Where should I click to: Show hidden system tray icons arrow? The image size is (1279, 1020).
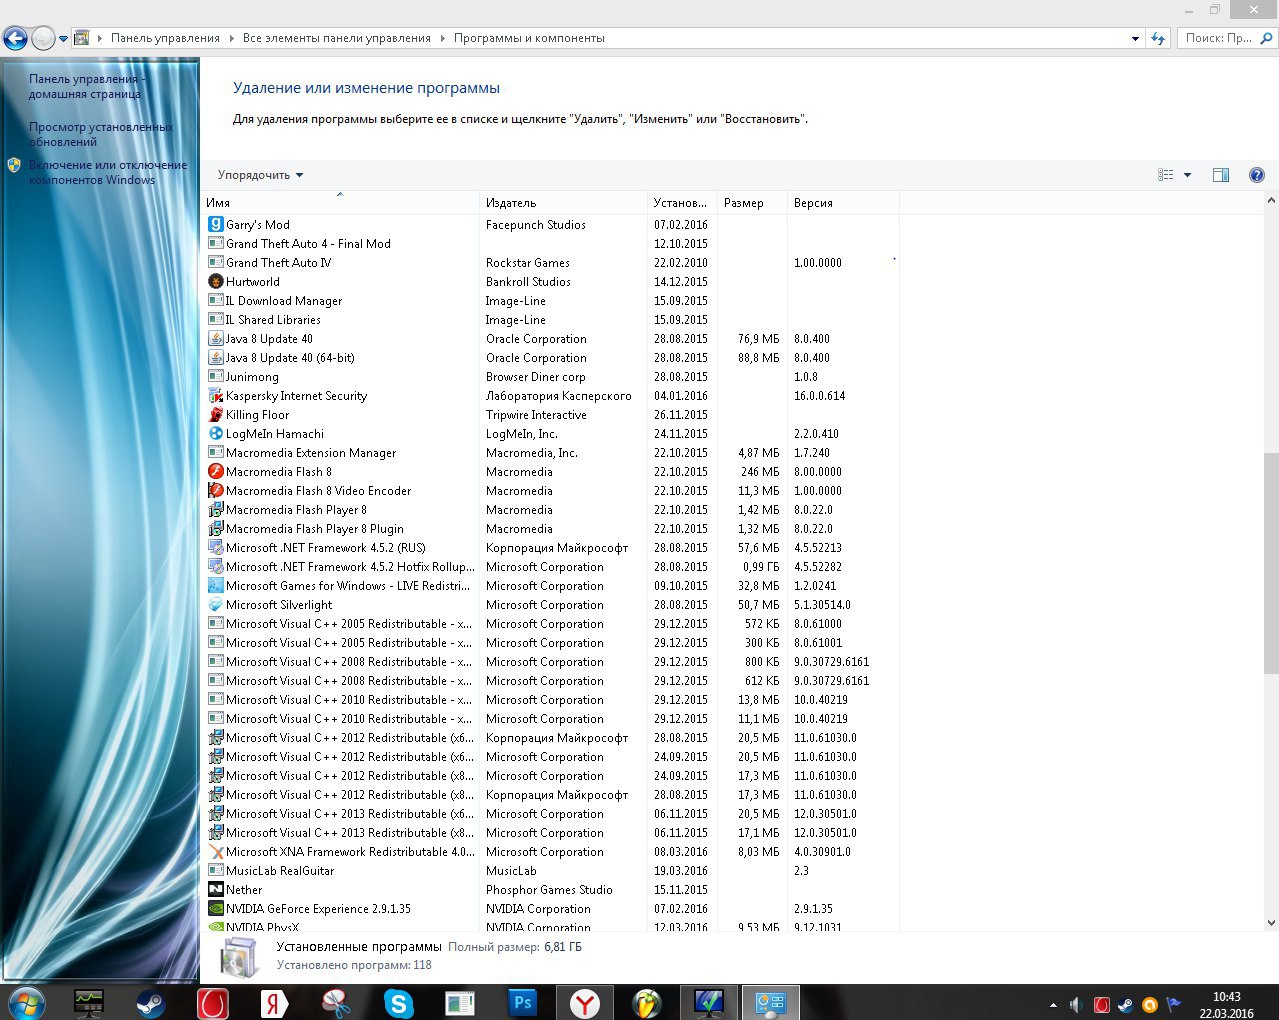pyautogui.click(x=1053, y=1005)
